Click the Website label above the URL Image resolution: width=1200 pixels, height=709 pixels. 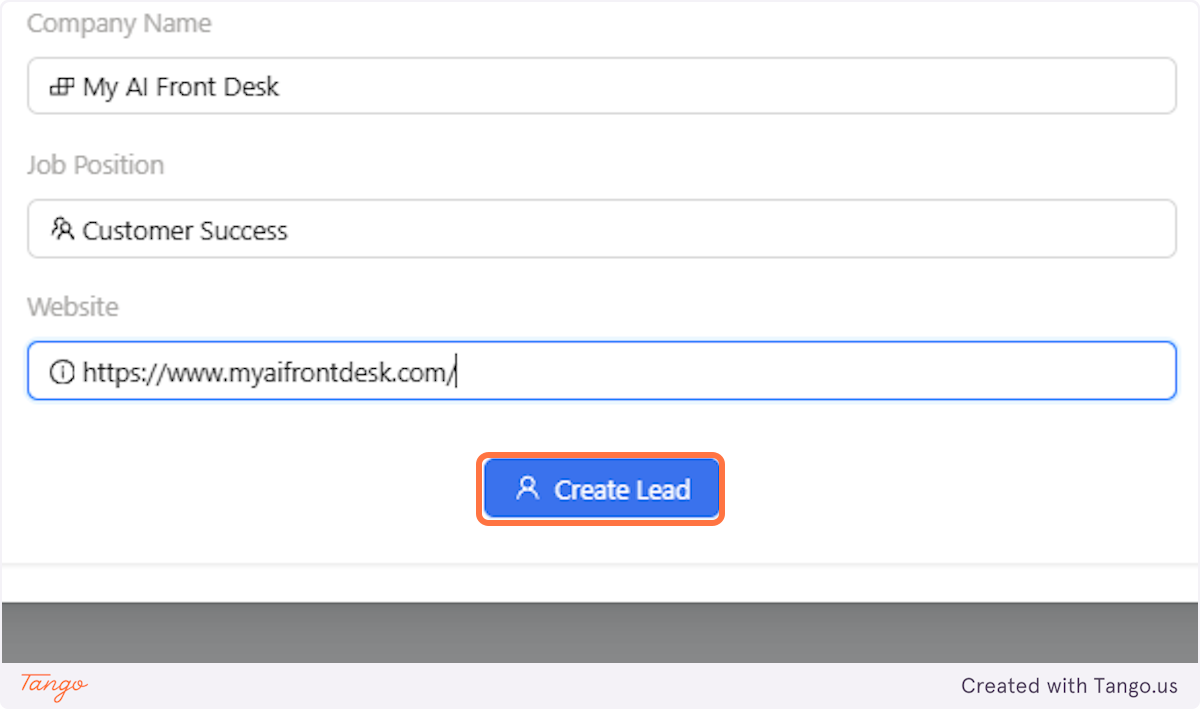click(x=72, y=307)
